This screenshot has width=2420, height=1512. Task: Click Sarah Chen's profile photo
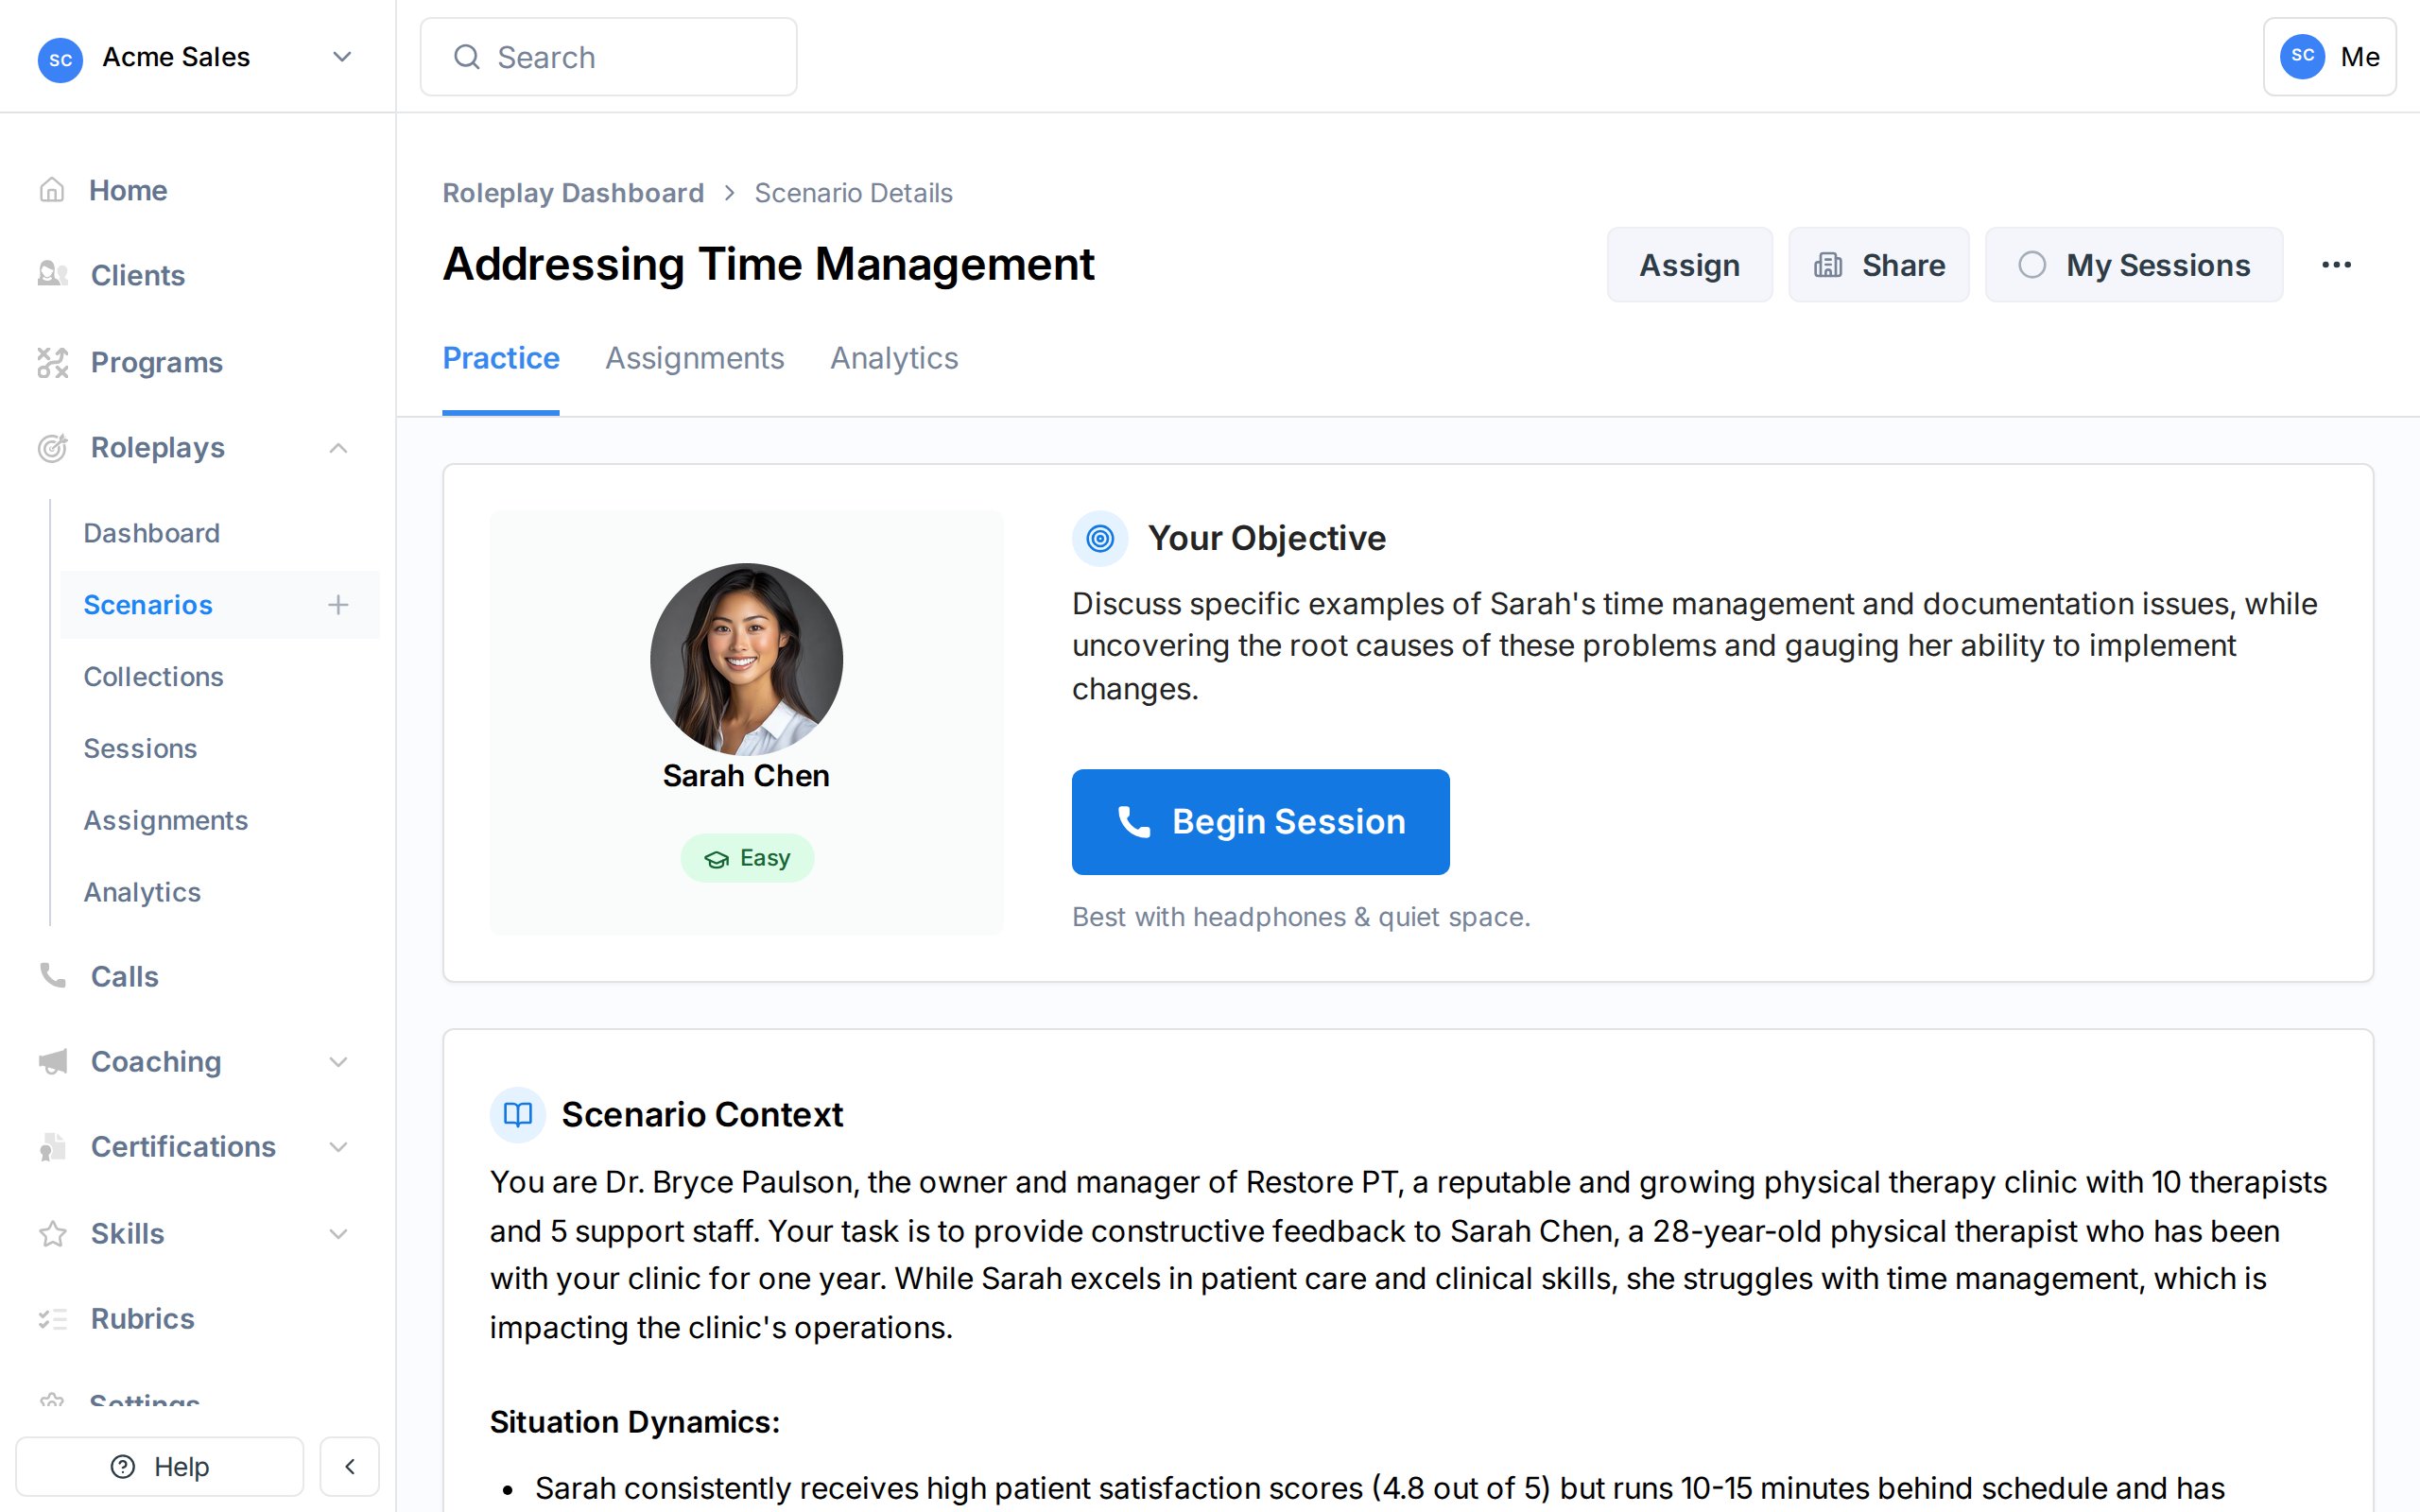[x=746, y=659]
